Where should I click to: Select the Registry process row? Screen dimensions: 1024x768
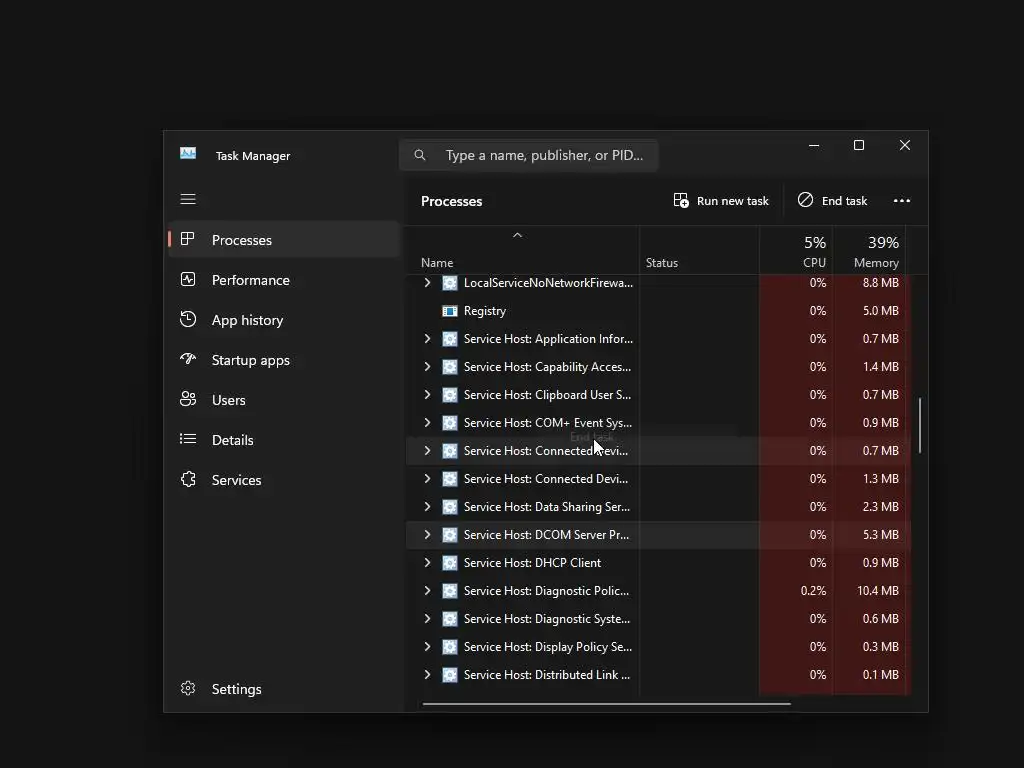(x=658, y=311)
